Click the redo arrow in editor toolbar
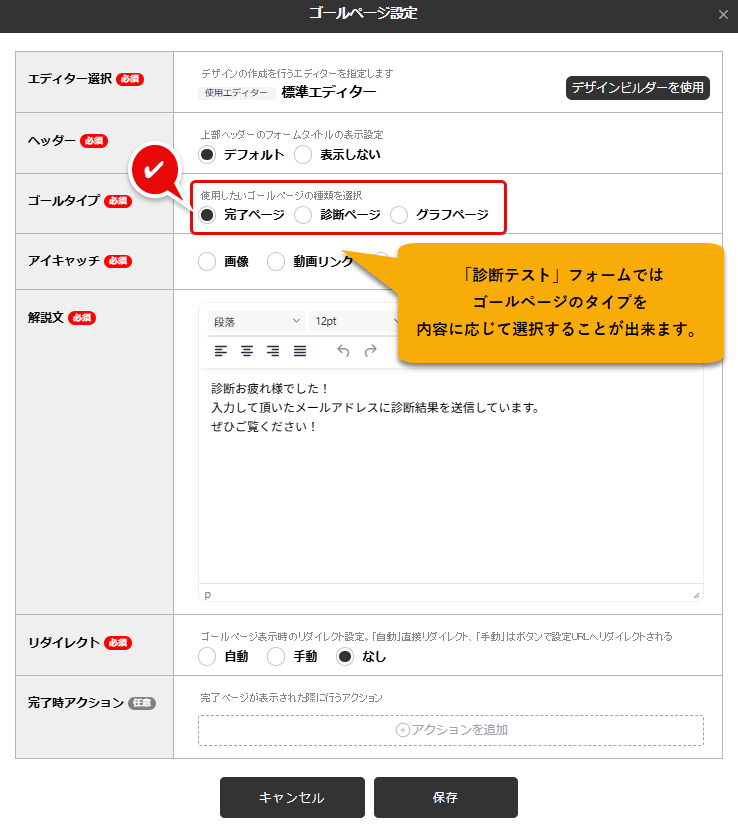This screenshot has width=738, height=834. (371, 351)
